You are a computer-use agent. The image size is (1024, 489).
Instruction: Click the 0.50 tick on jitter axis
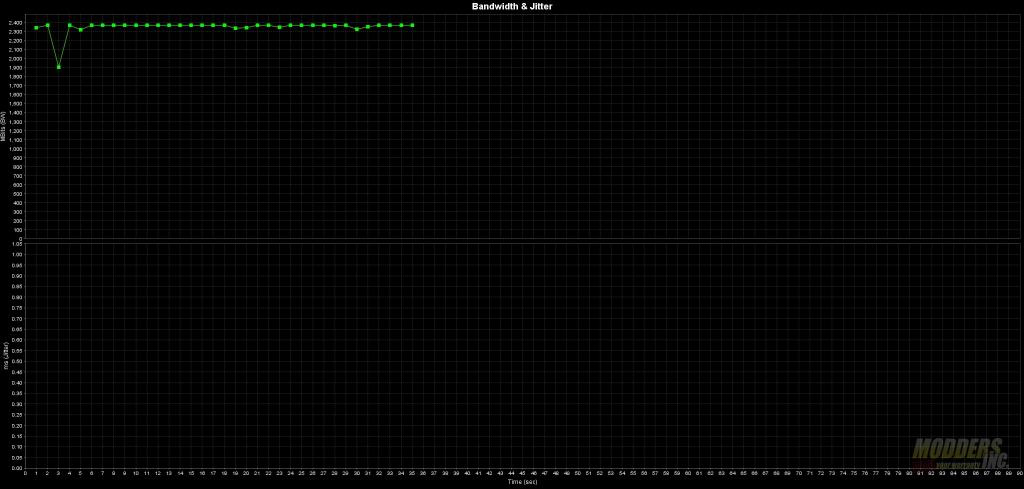[18, 361]
